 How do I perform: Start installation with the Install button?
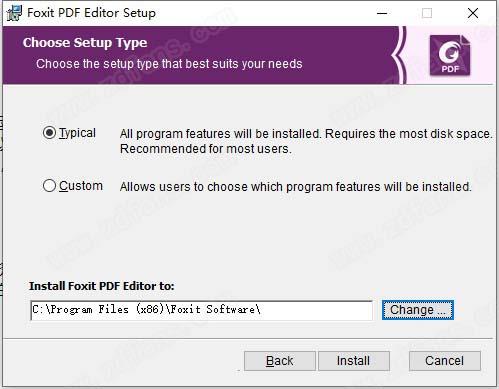354,361
